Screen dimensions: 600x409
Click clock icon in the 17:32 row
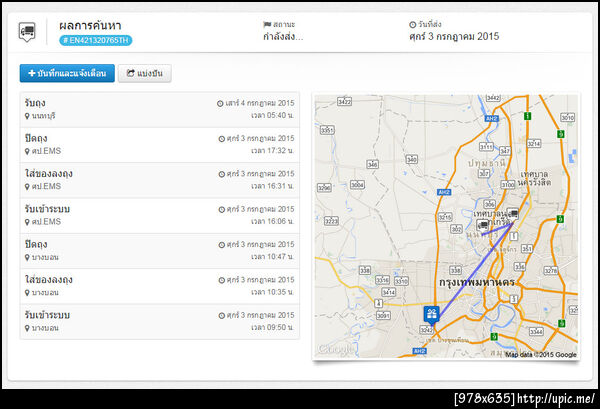pos(222,139)
